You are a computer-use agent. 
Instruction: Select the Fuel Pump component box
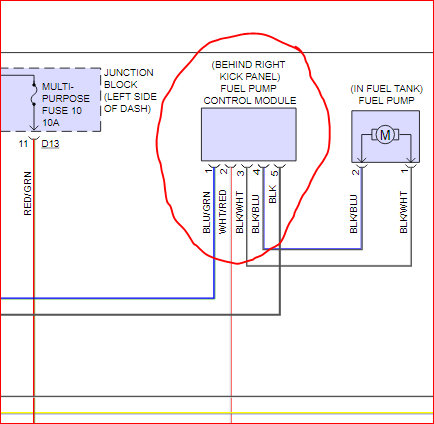[x=386, y=137]
